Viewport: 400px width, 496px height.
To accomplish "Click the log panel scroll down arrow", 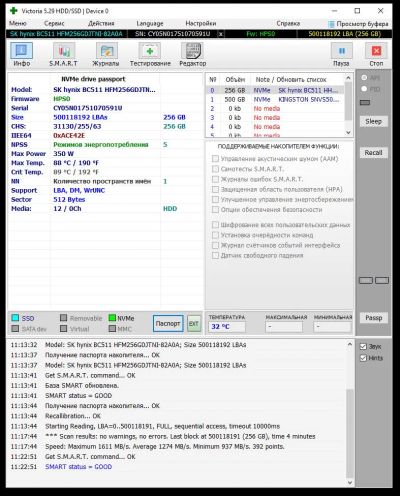I will 350,482.
